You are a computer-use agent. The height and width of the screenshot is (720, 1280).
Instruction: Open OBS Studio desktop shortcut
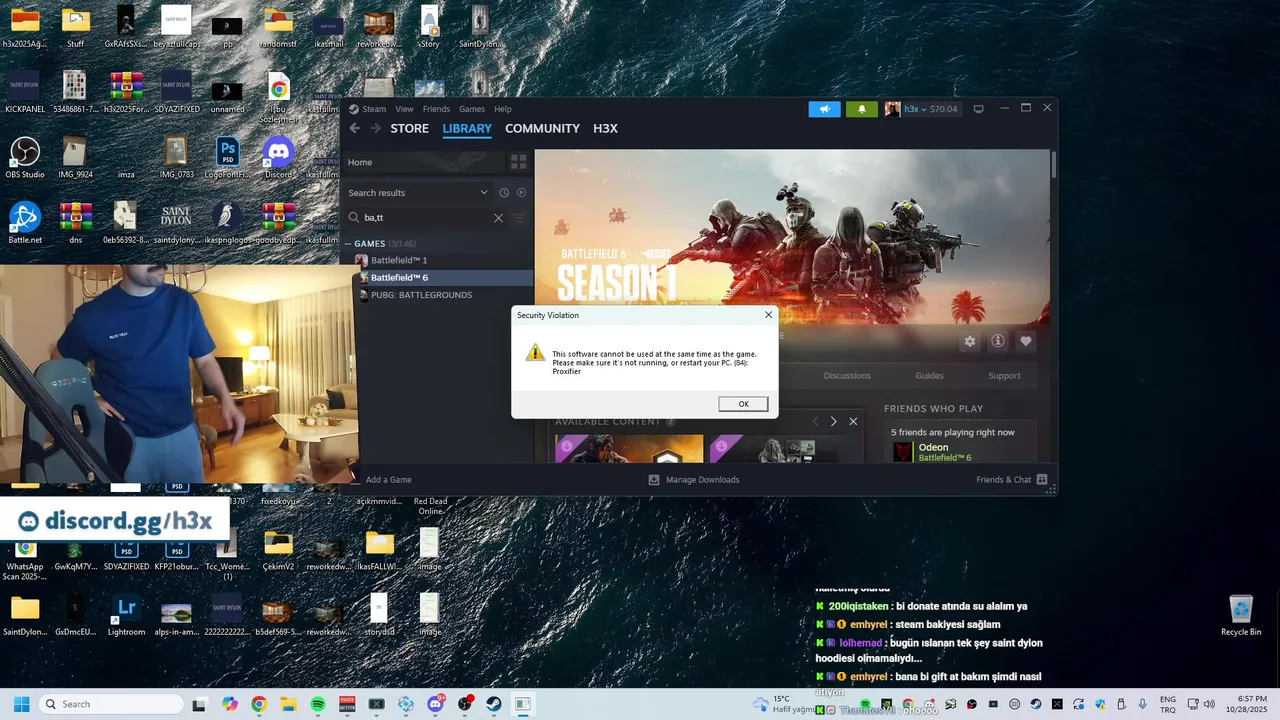coord(25,158)
